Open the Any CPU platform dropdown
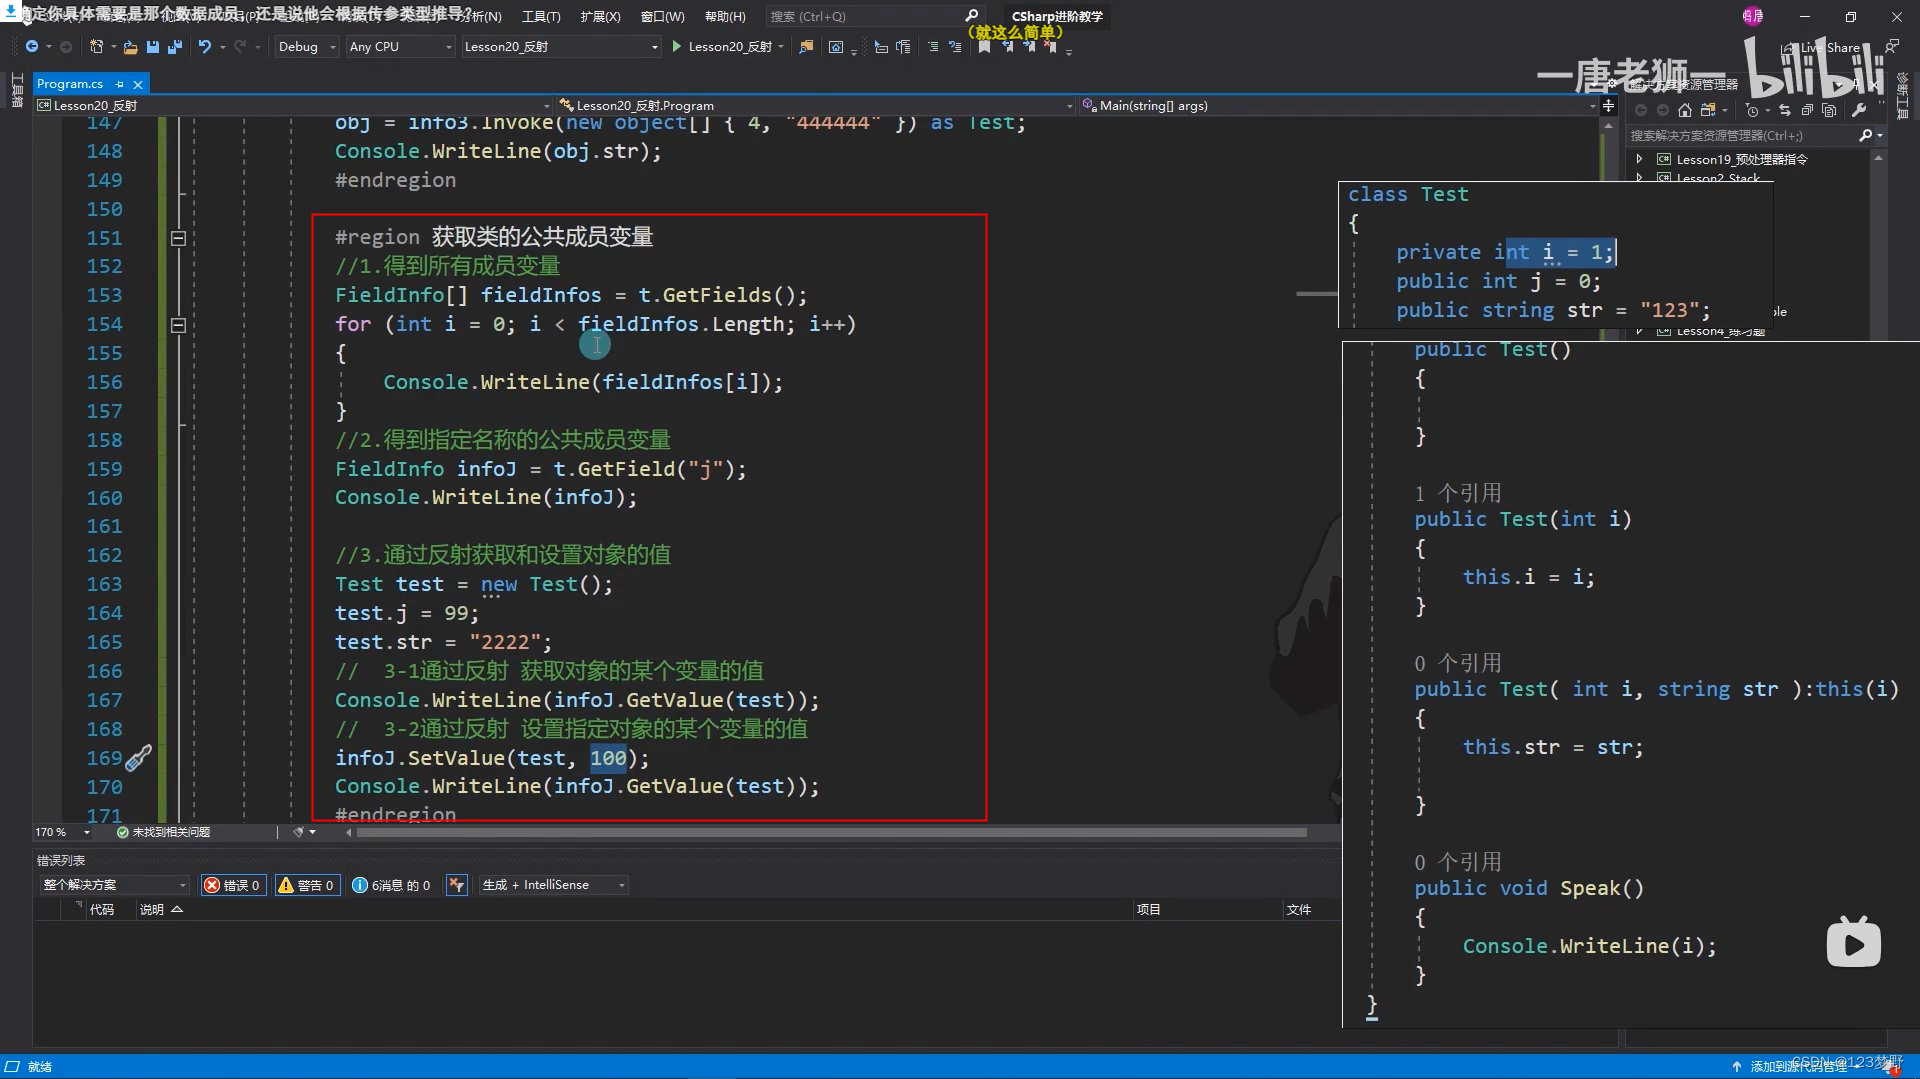The height and width of the screenshot is (1079, 1920). (400, 47)
